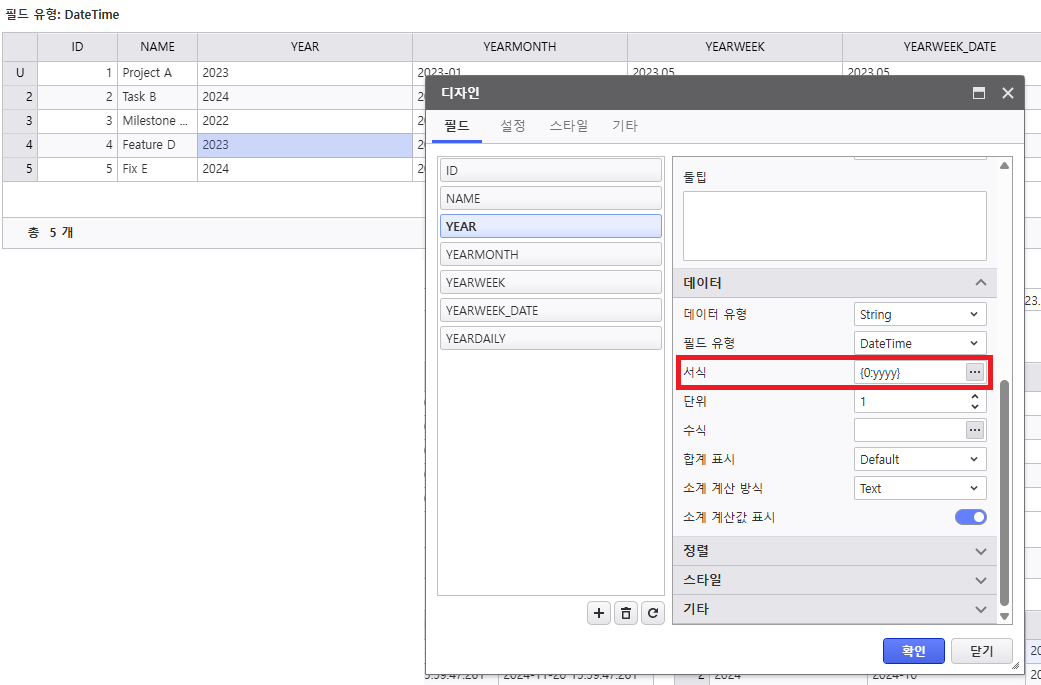Viewport: 1041px width, 685px height.
Task: Open the 소계 계산 방식 Text dropdown
Action: [x=920, y=488]
